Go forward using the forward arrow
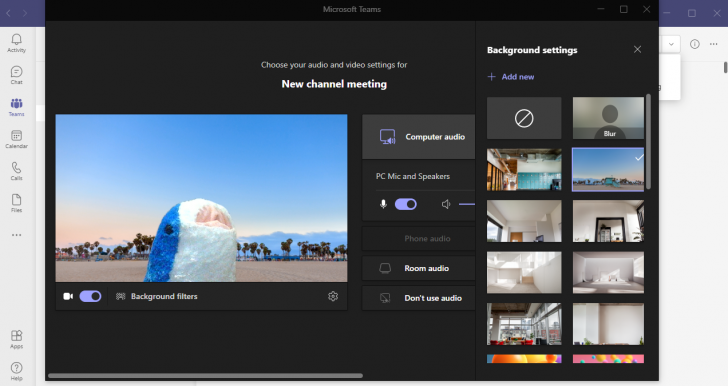Image resolution: width=728 pixels, height=386 pixels. [x=25, y=13]
